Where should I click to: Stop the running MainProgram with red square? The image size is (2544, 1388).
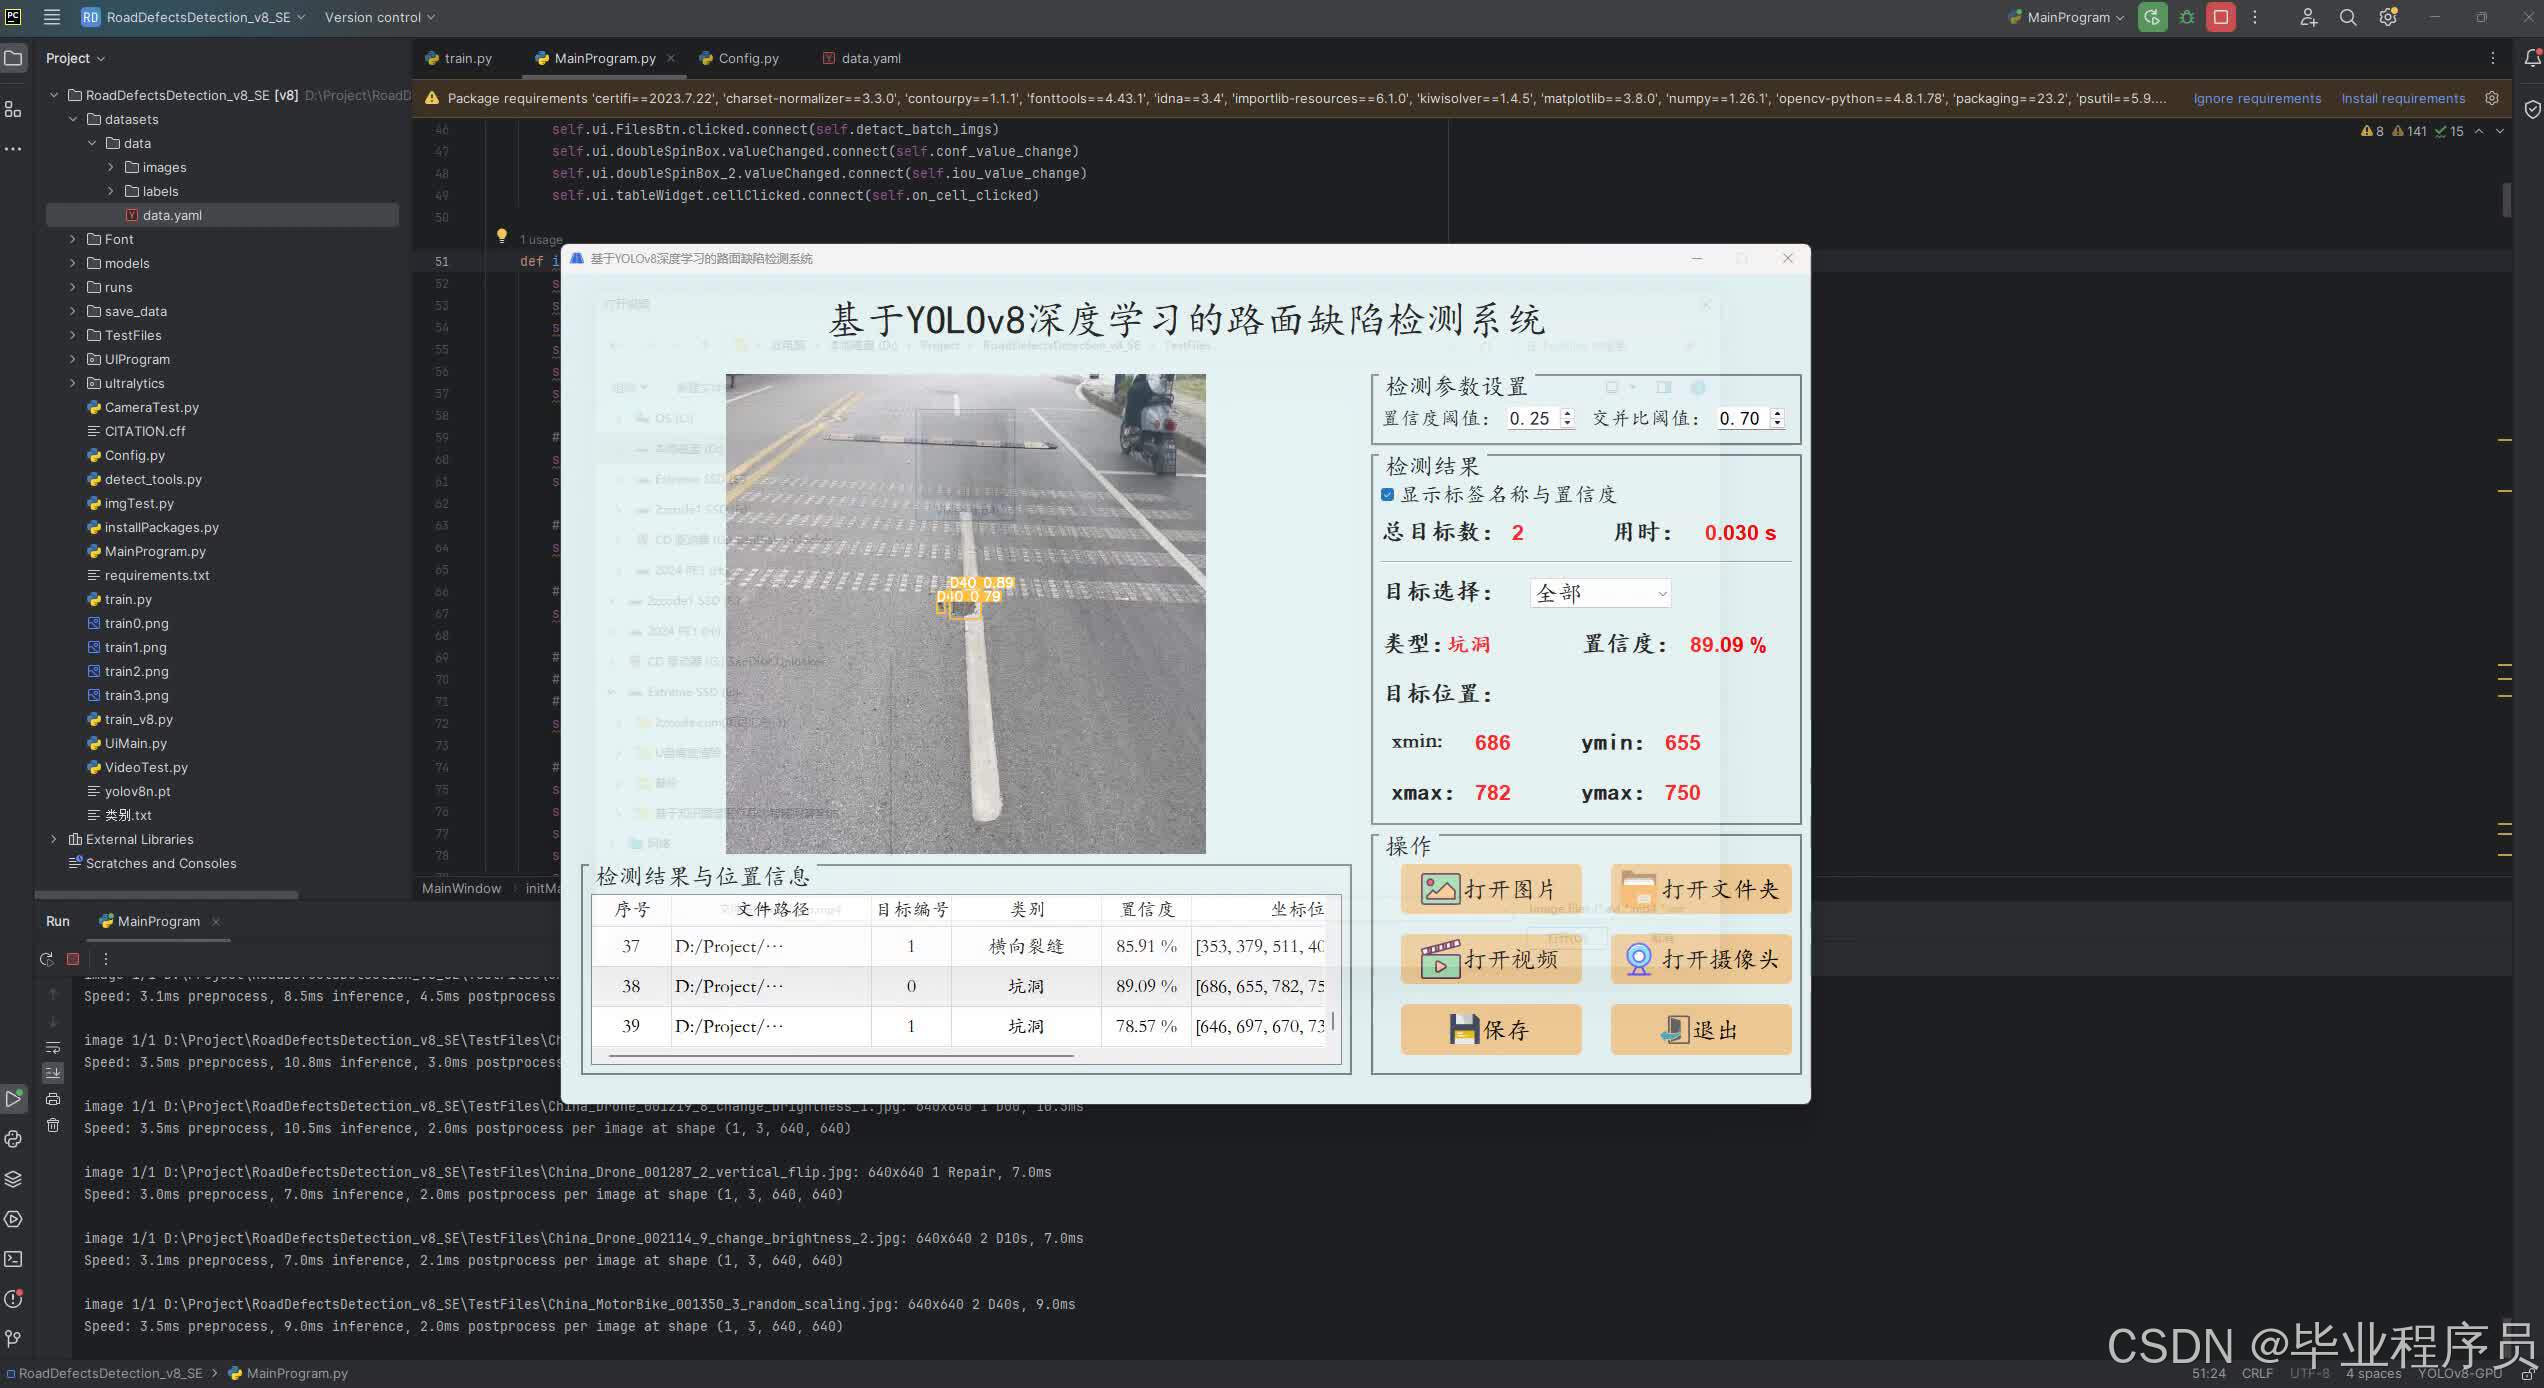[2221, 17]
